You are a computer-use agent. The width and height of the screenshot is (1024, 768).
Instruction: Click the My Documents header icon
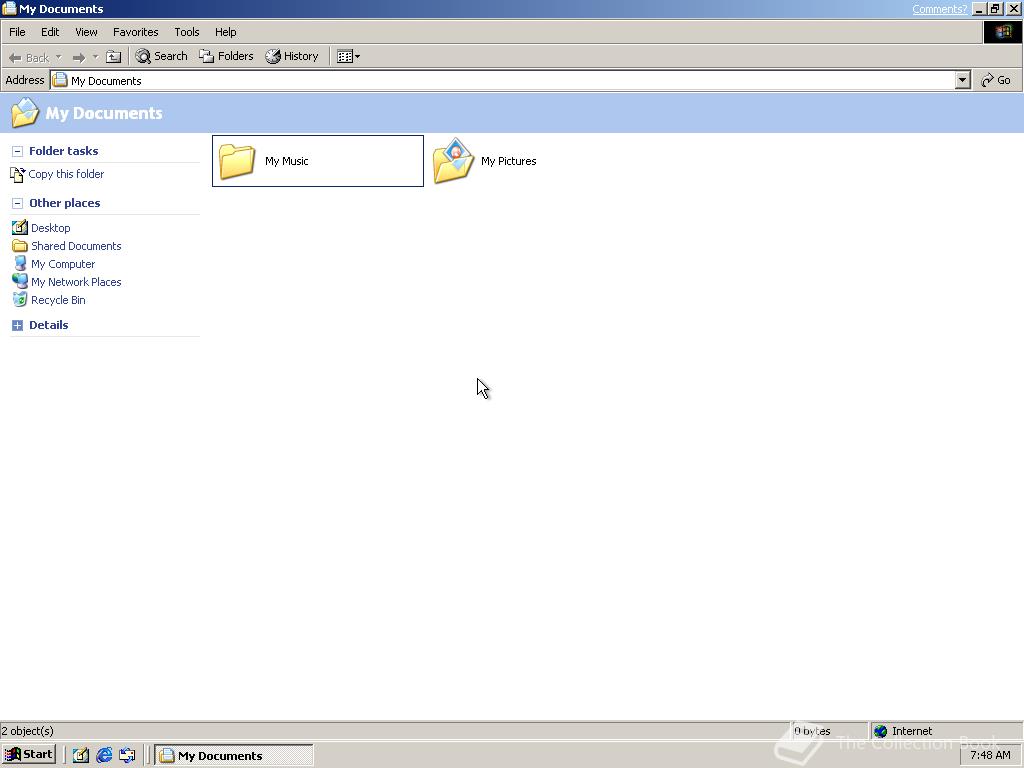click(25, 113)
